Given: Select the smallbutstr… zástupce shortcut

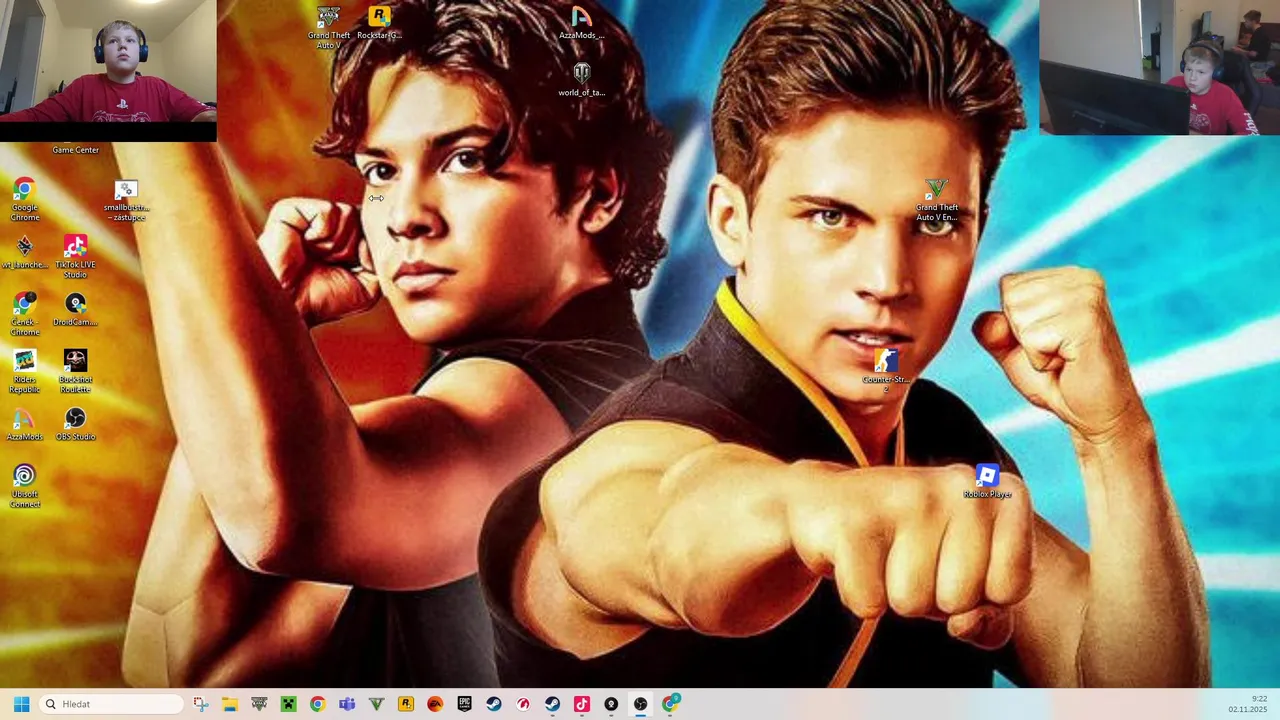Looking at the screenshot, I should coord(125,200).
